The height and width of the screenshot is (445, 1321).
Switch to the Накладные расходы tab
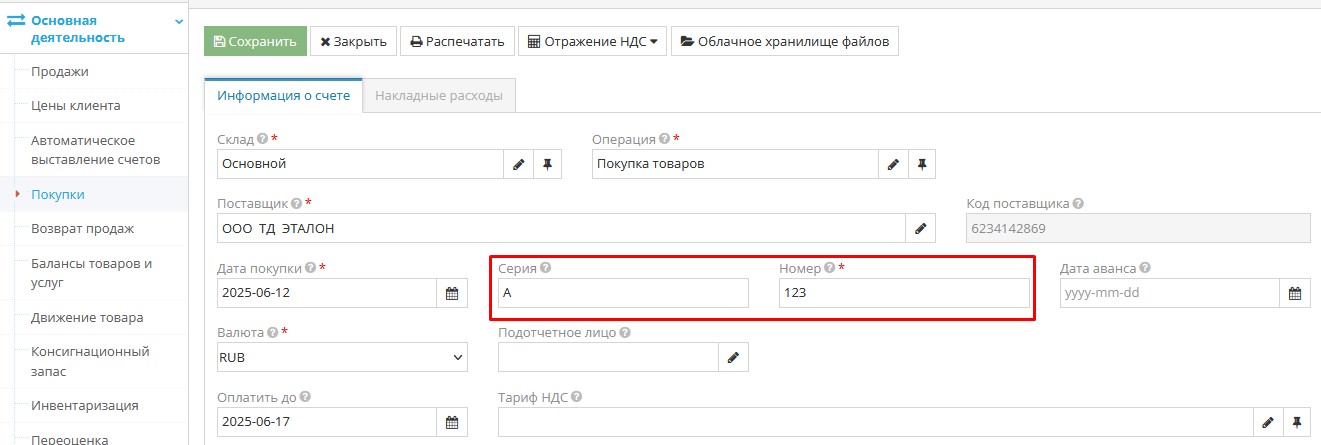click(439, 96)
